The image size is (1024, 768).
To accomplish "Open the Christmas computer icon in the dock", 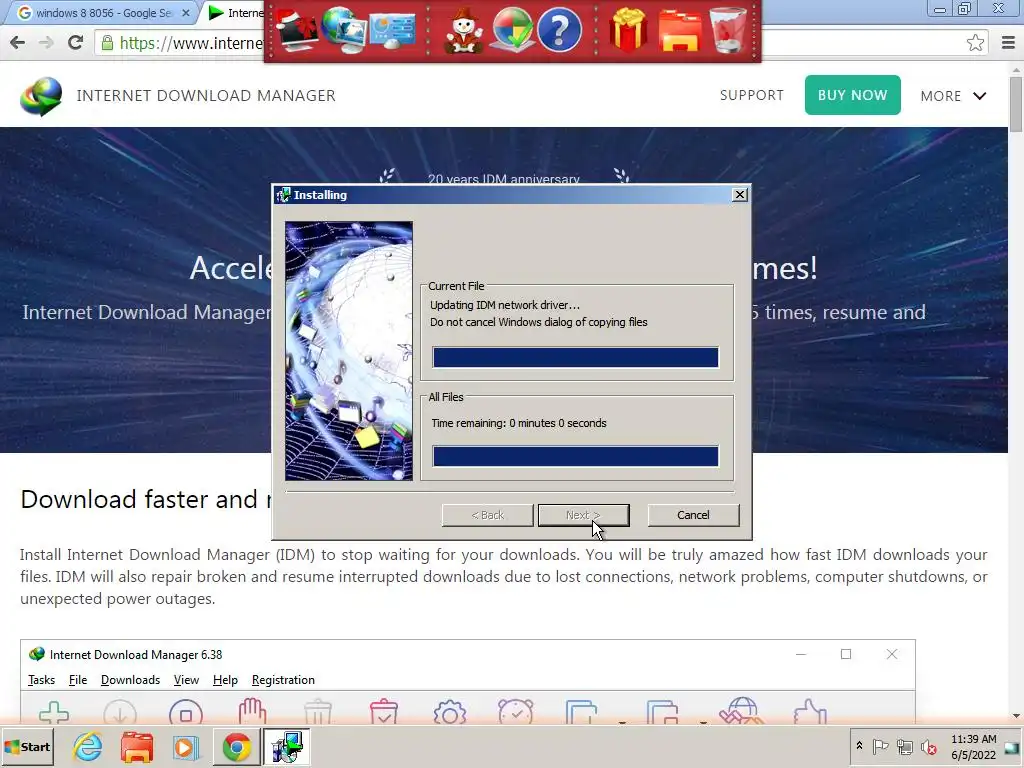I will click(296, 30).
